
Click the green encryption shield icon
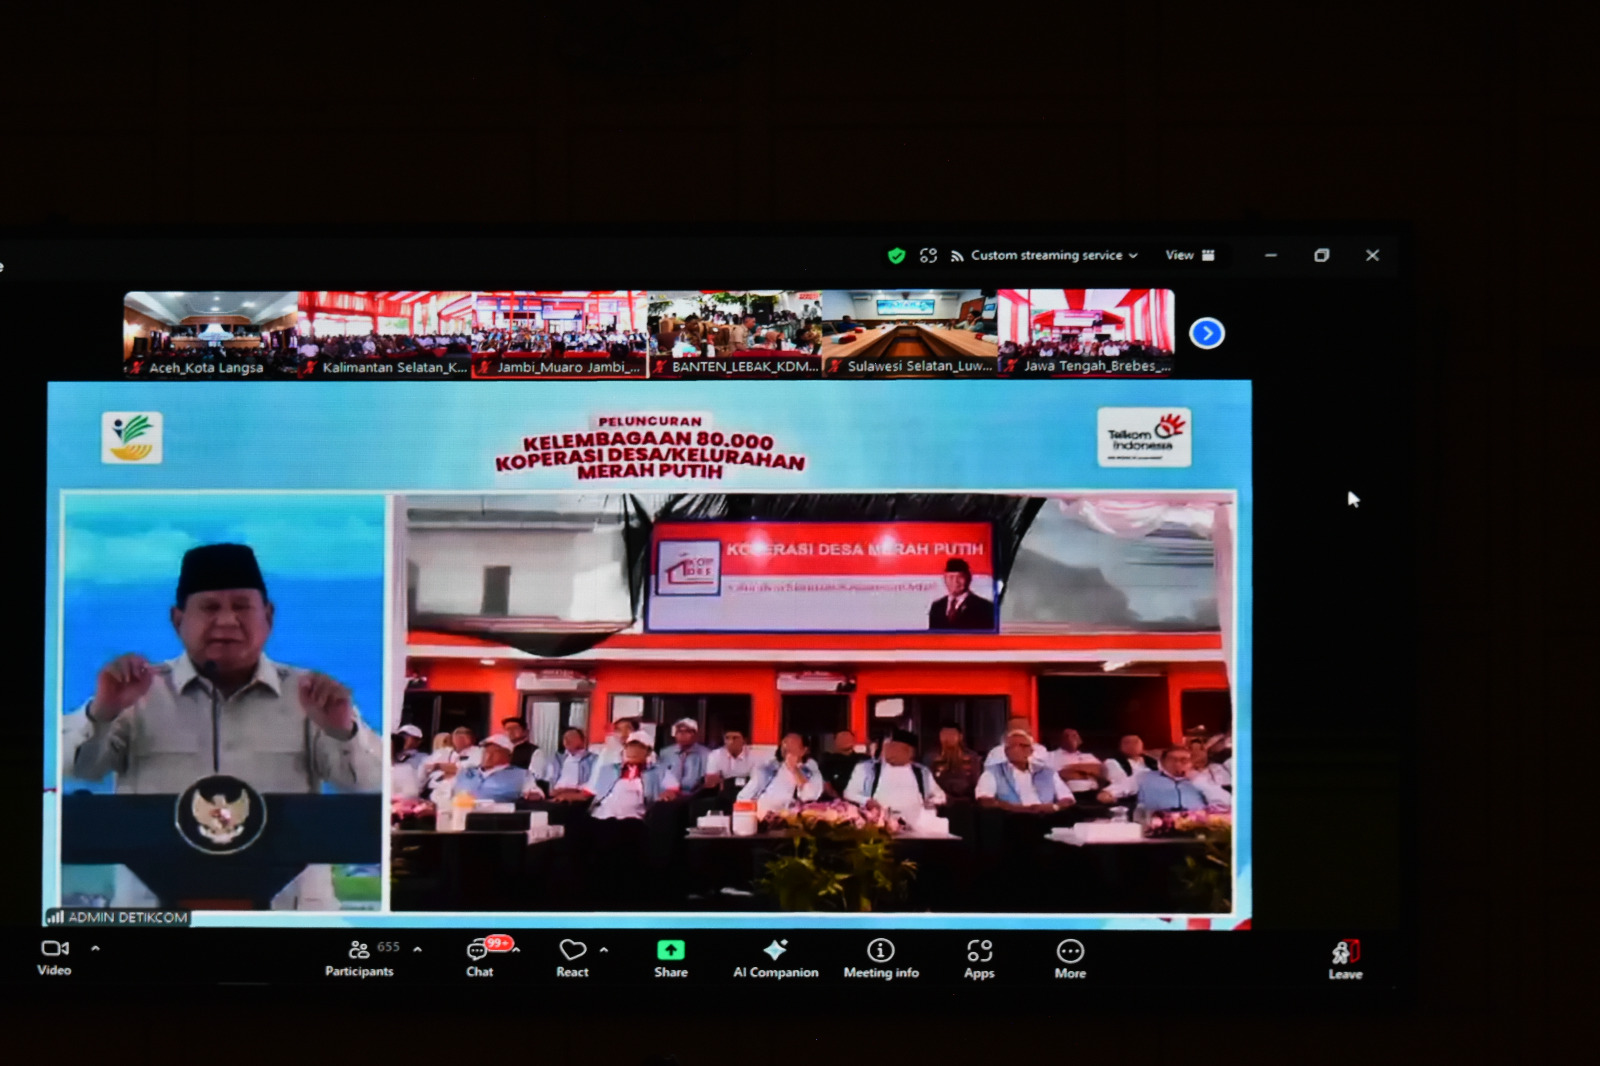(x=896, y=256)
